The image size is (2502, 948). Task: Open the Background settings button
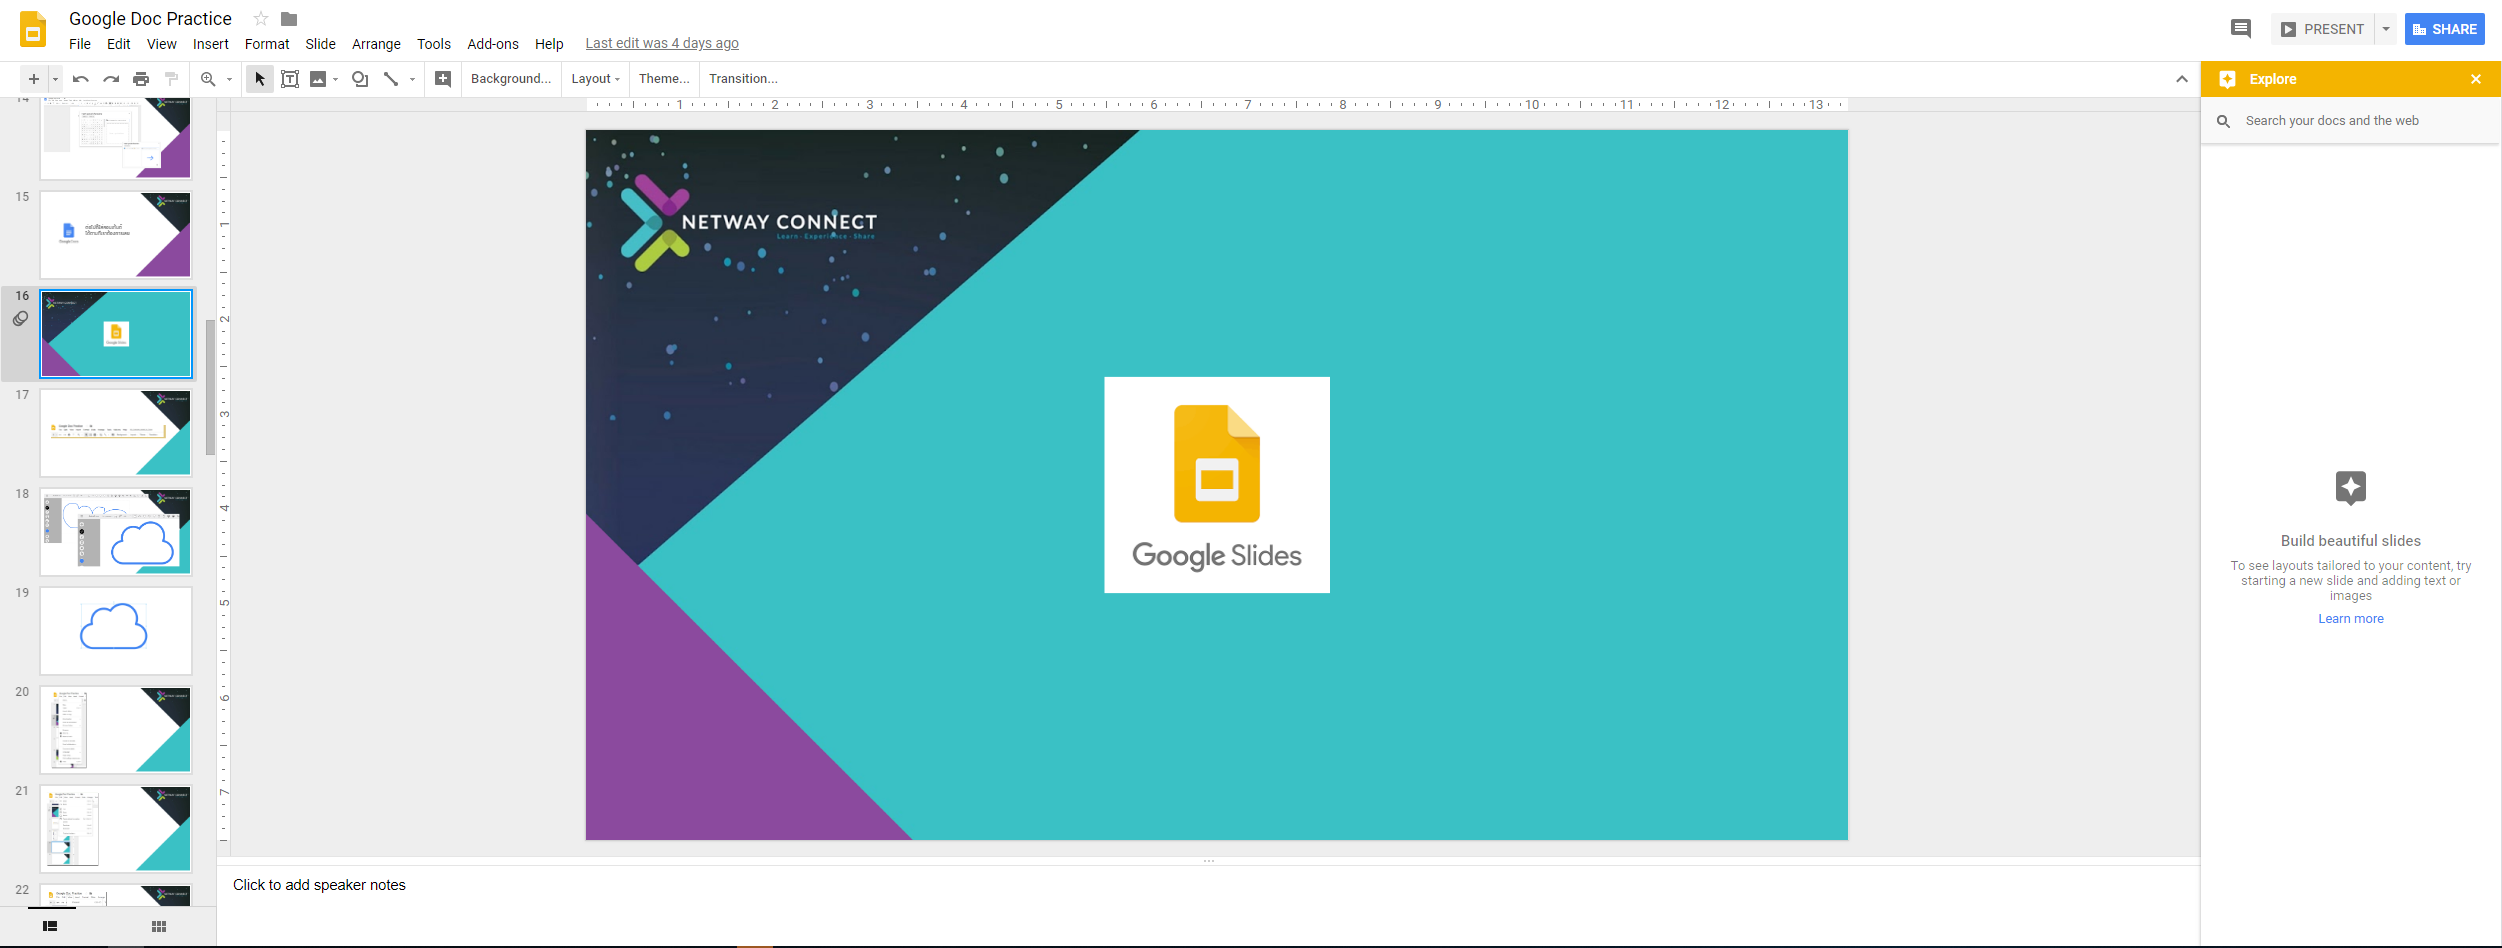(x=510, y=79)
